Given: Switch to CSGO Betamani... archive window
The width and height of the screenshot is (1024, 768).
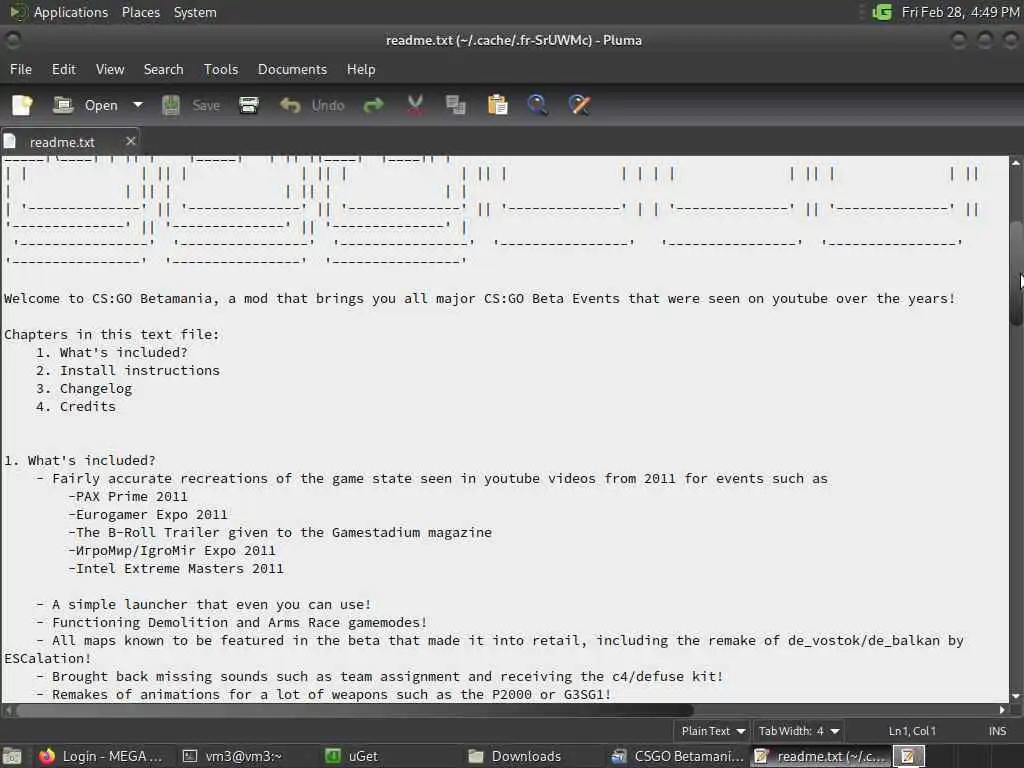Looking at the screenshot, I should click(x=678, y=756).
